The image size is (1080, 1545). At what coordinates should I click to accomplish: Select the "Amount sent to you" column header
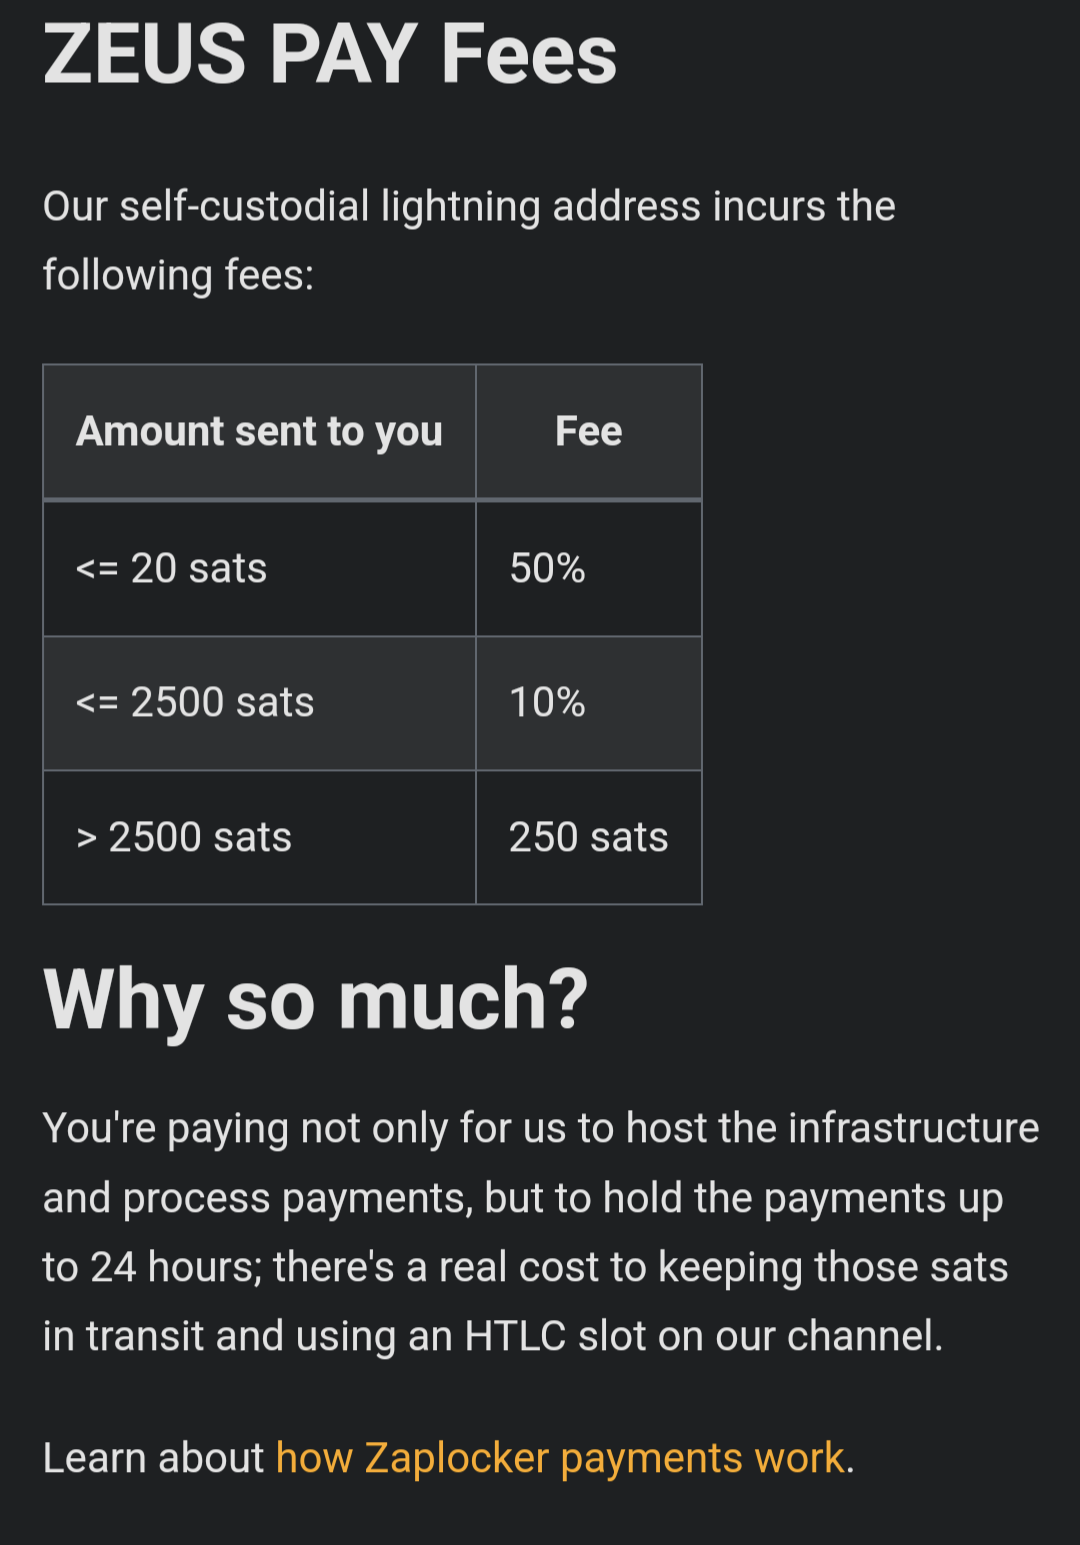click(259, 432)
